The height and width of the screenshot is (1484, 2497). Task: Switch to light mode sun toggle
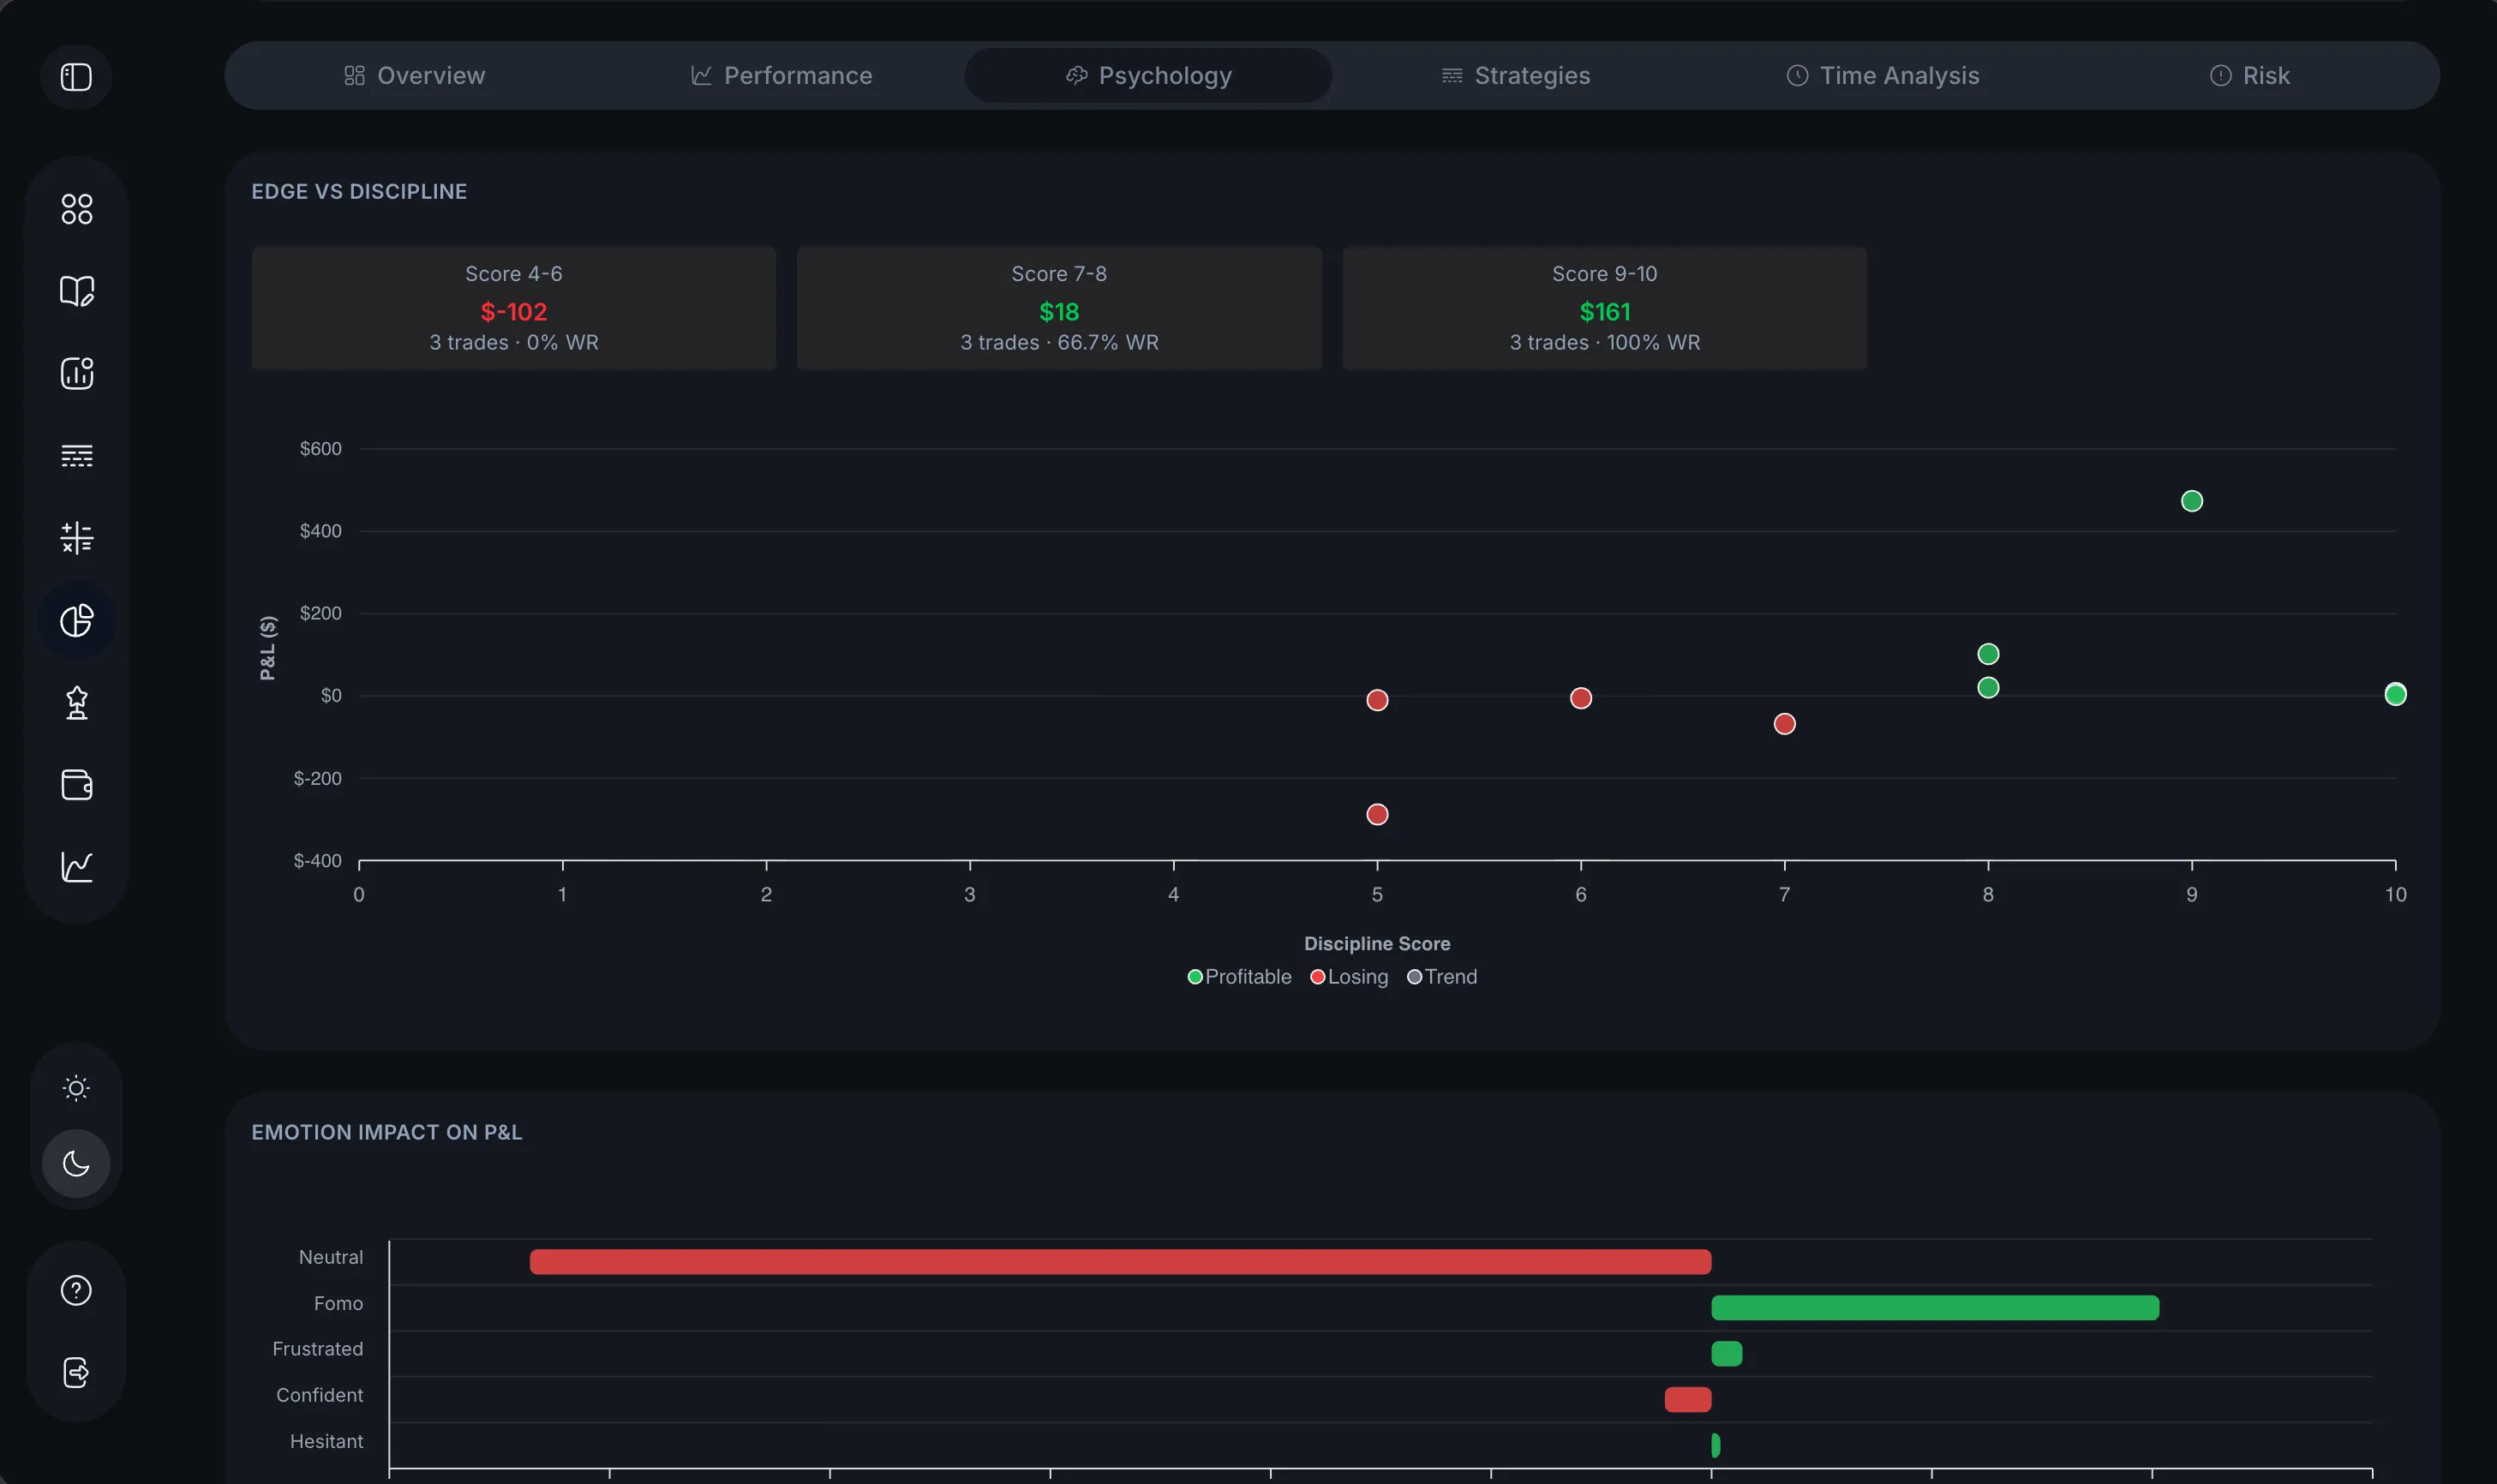(76, 1087)
